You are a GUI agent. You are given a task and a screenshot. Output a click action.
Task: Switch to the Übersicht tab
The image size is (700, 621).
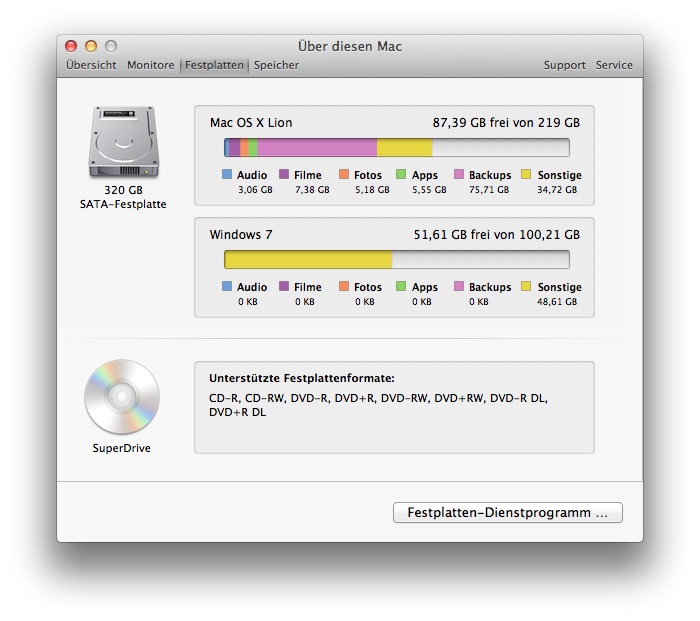91,65
